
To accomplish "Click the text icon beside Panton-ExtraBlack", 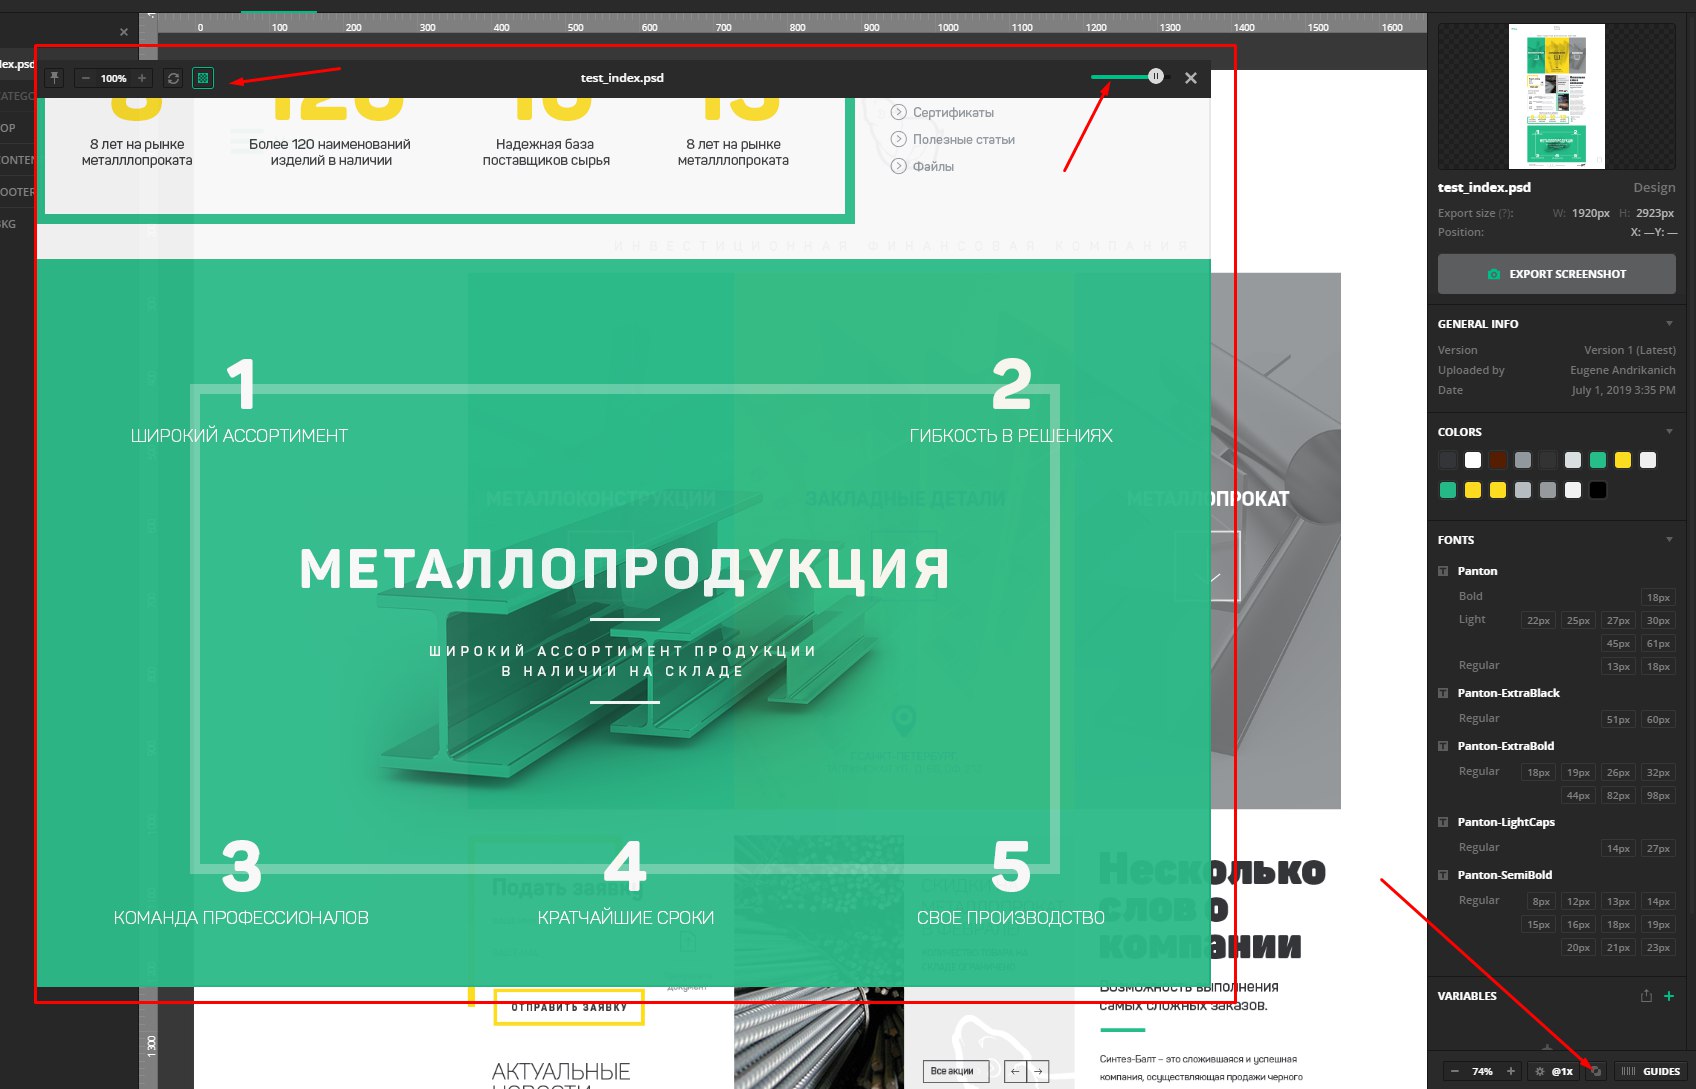I will click(1443, 693).
